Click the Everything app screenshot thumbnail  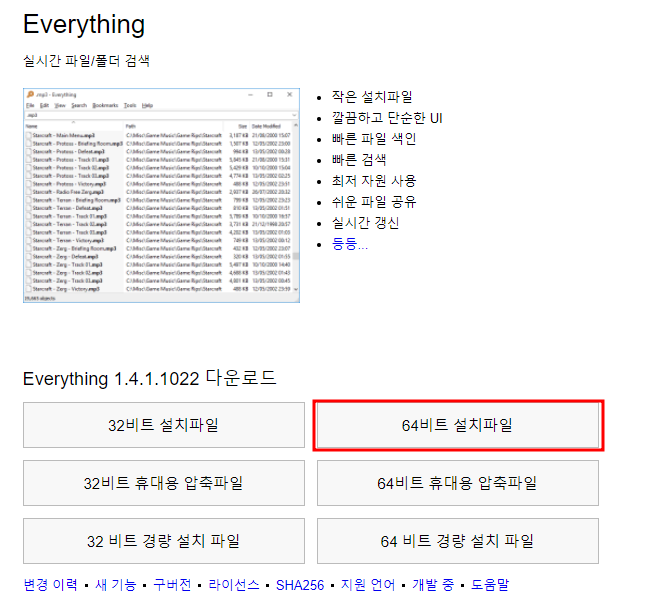point(161,195)
